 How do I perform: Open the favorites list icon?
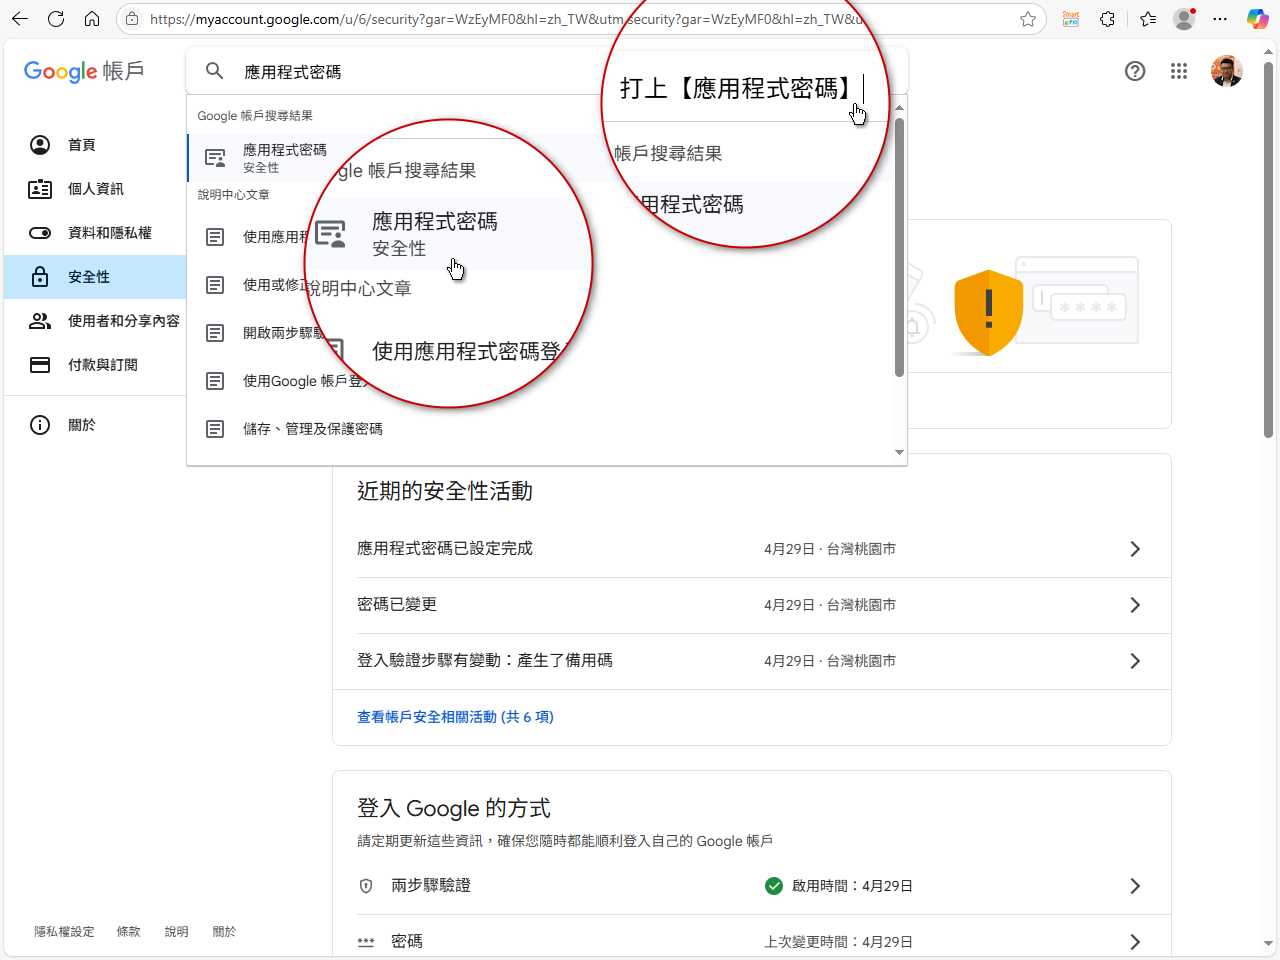(x=1147, y=19)
